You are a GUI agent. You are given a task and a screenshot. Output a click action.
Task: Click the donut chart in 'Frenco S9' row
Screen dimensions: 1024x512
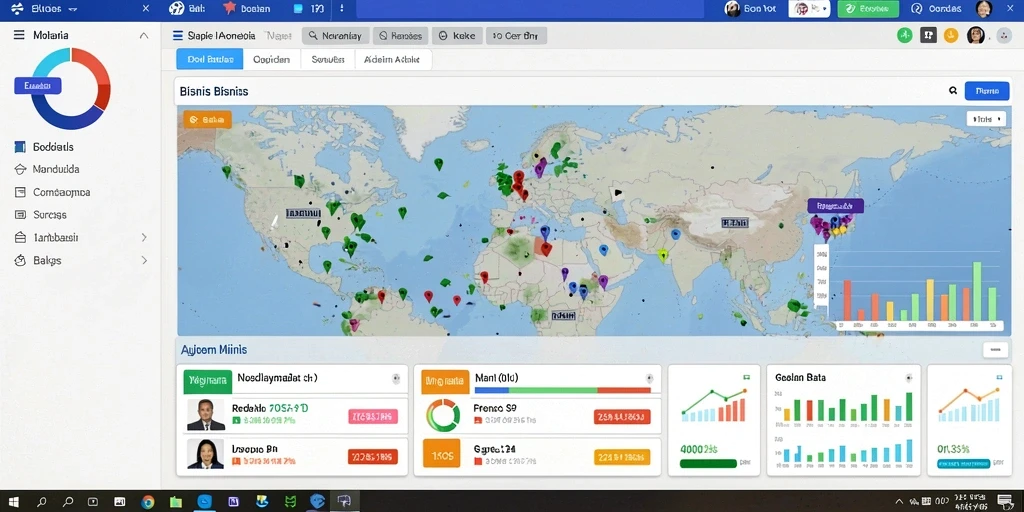coord(443,415)
